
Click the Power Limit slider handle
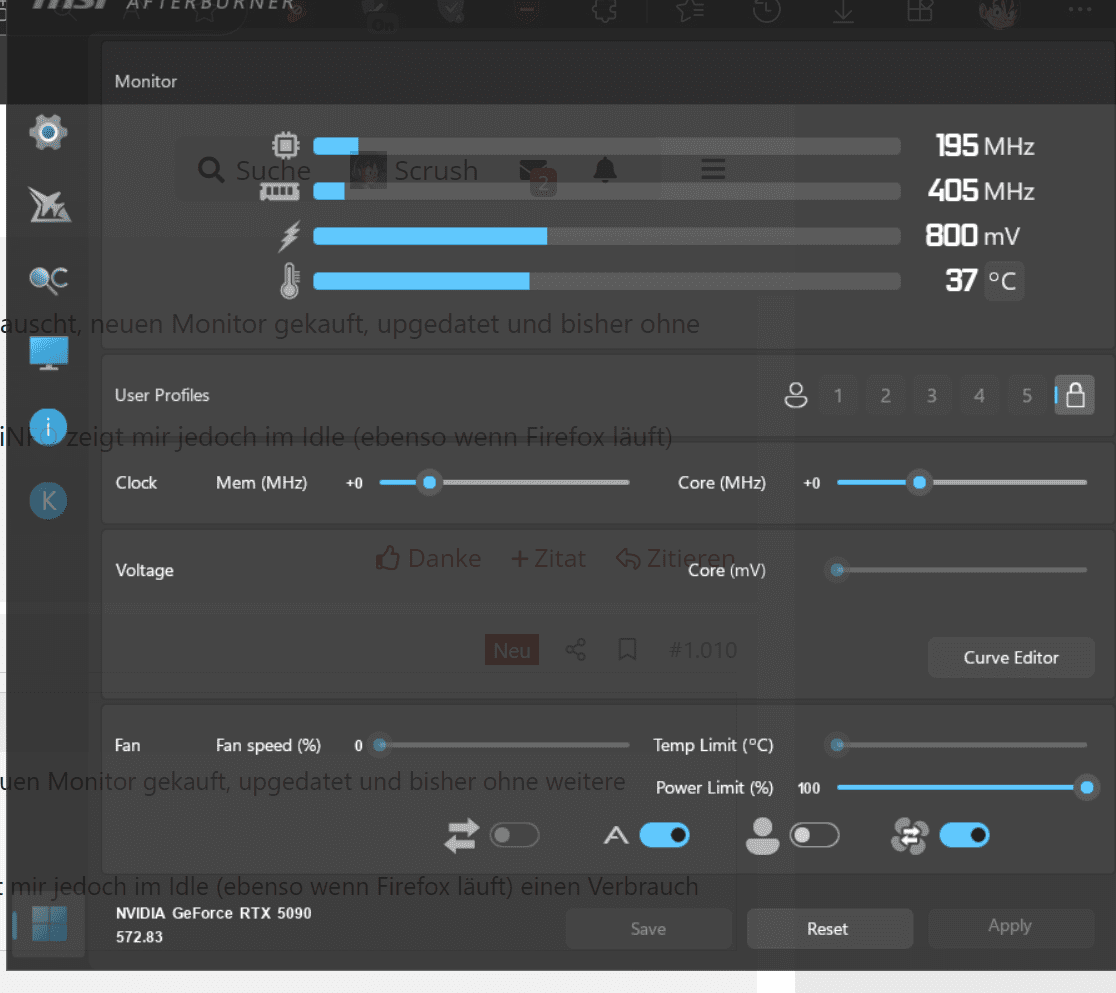(1087, 788)
